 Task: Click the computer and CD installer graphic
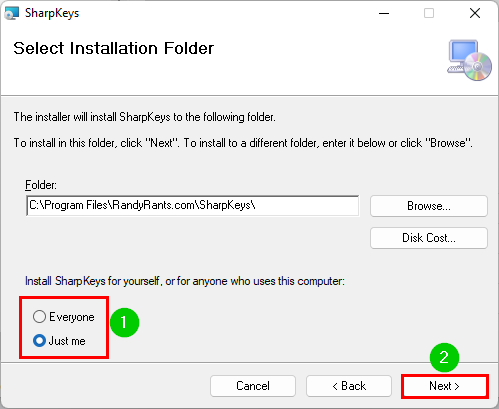pos(470,60)
